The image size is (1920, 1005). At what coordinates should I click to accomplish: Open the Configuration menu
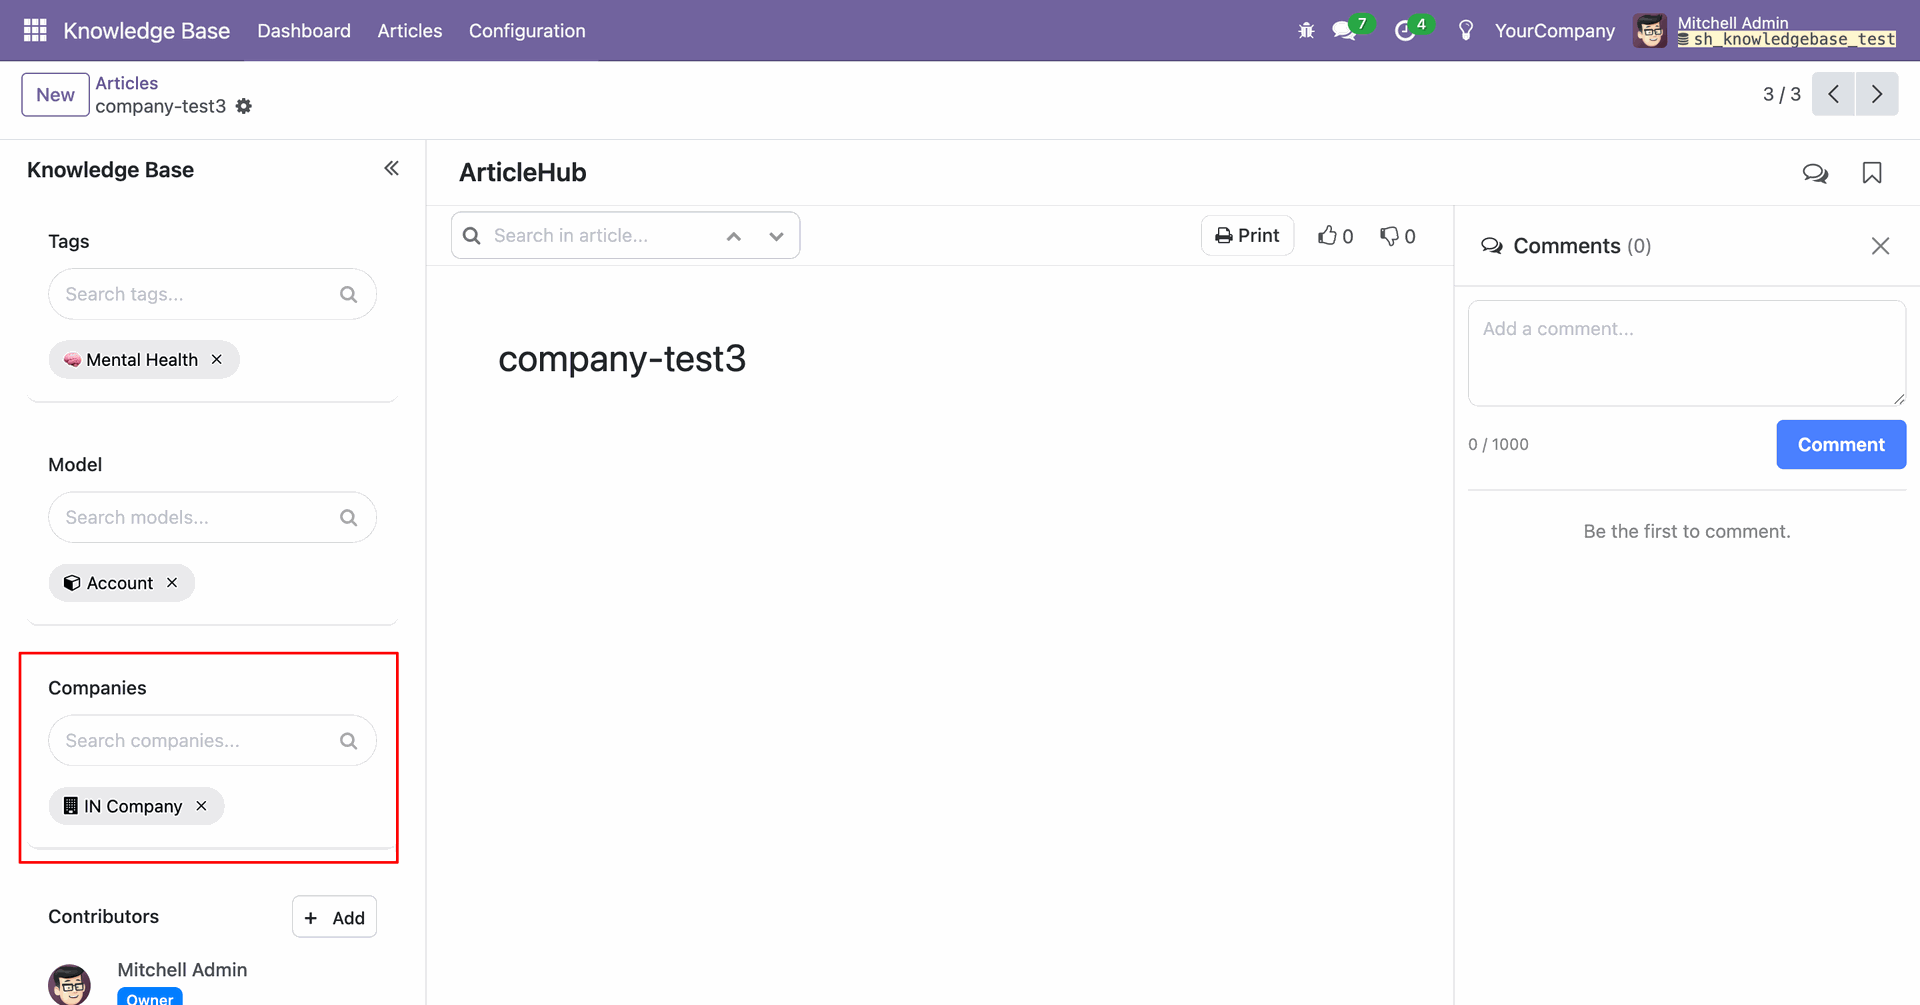[x=527, y=31]
